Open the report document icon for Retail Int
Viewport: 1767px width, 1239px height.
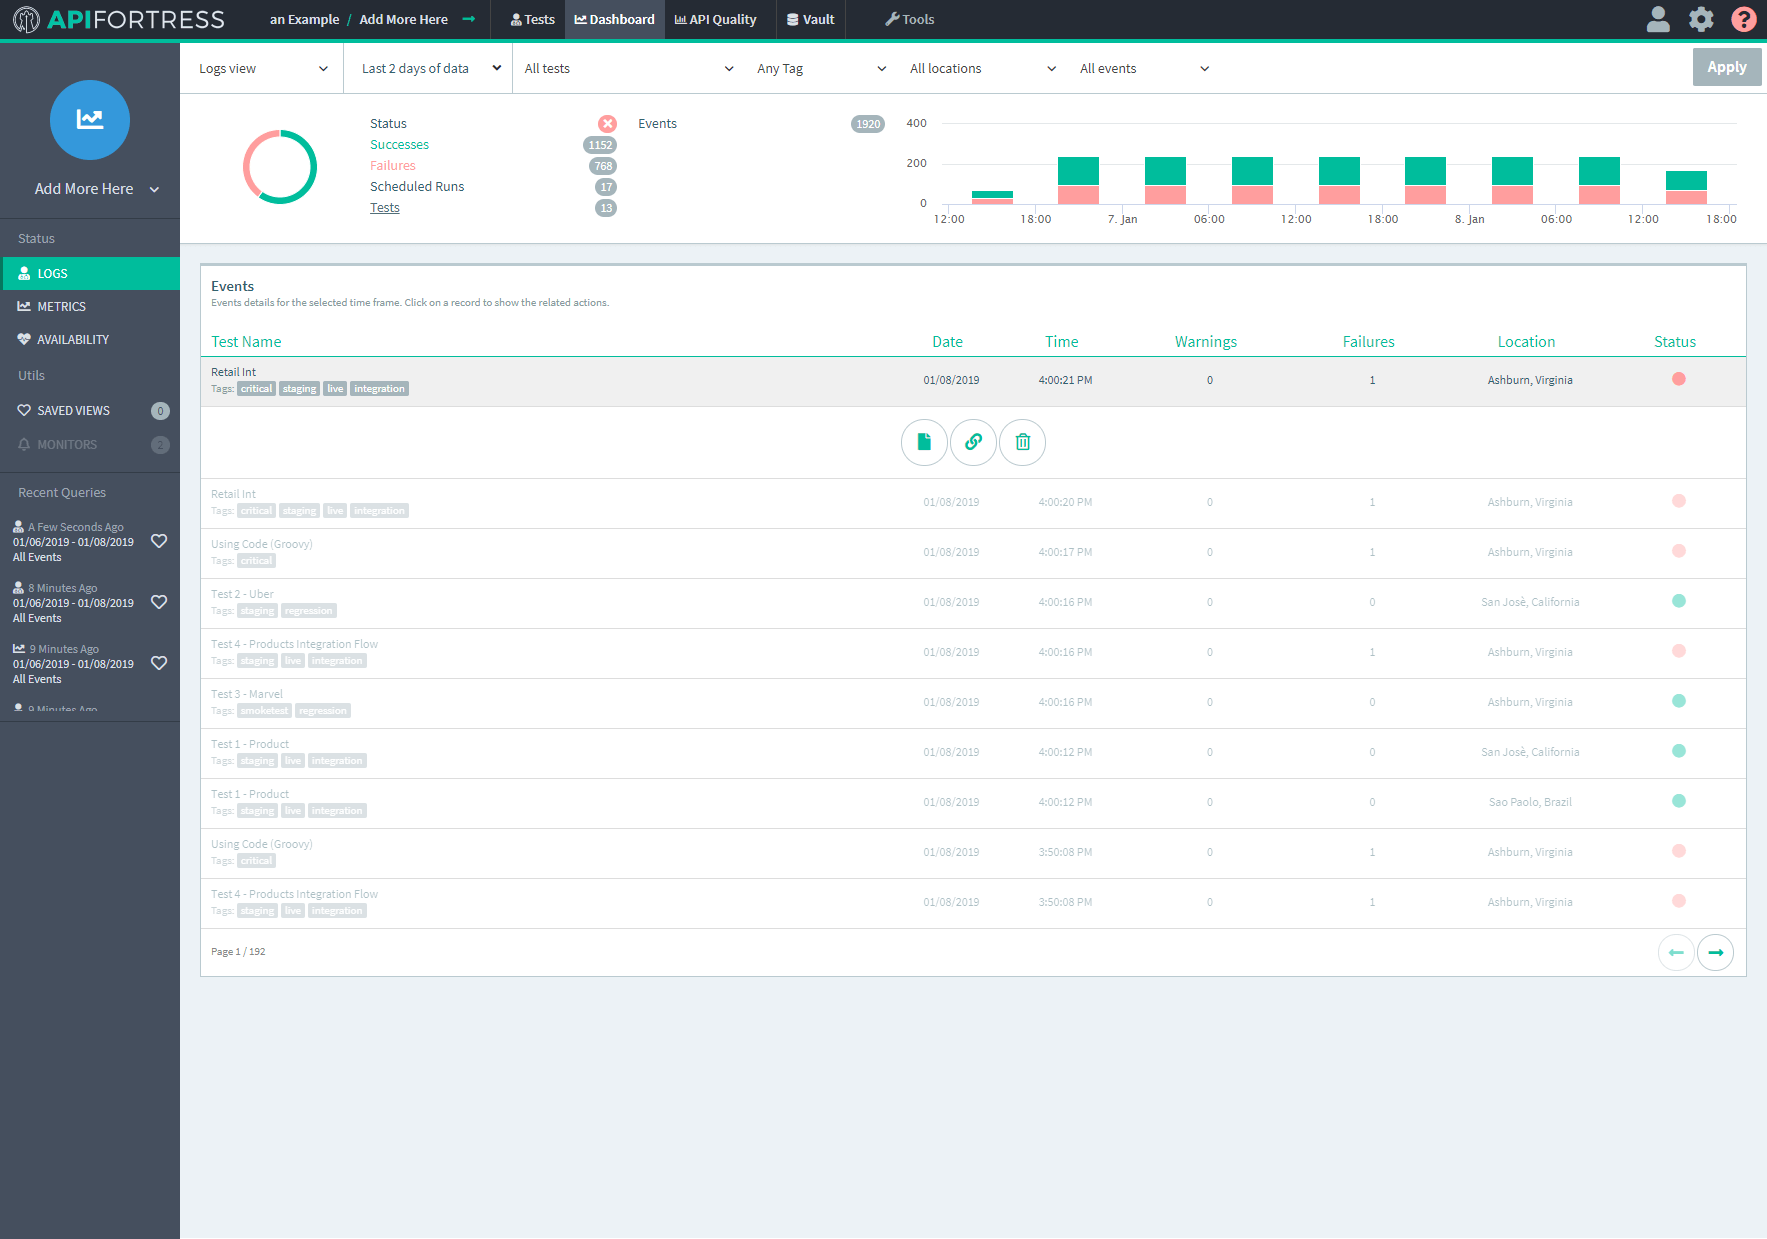coord(923,442)
